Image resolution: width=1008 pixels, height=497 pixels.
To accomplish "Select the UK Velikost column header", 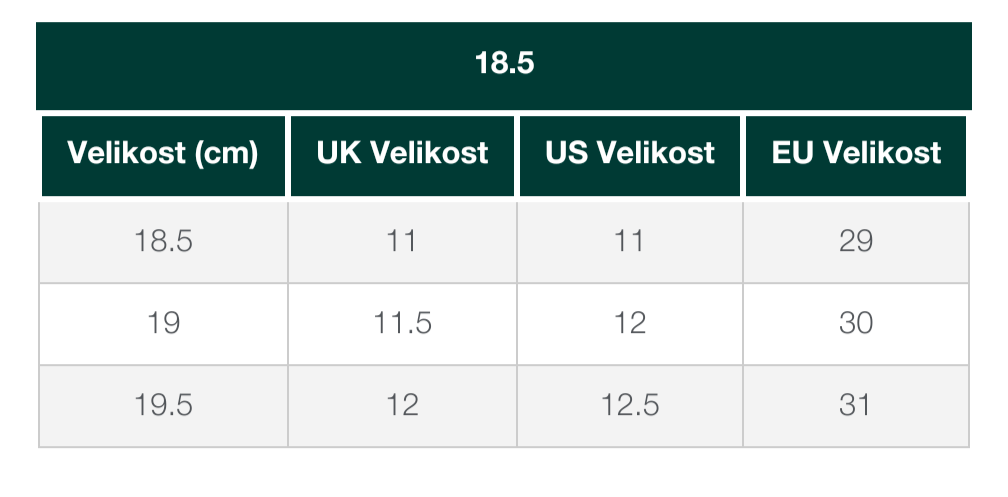I will coord(402,154).
